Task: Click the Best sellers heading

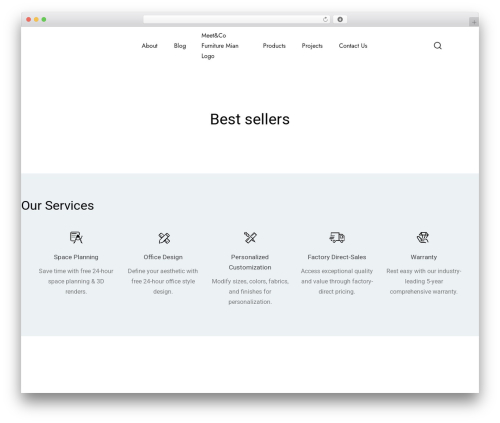Action: point(250,119)
